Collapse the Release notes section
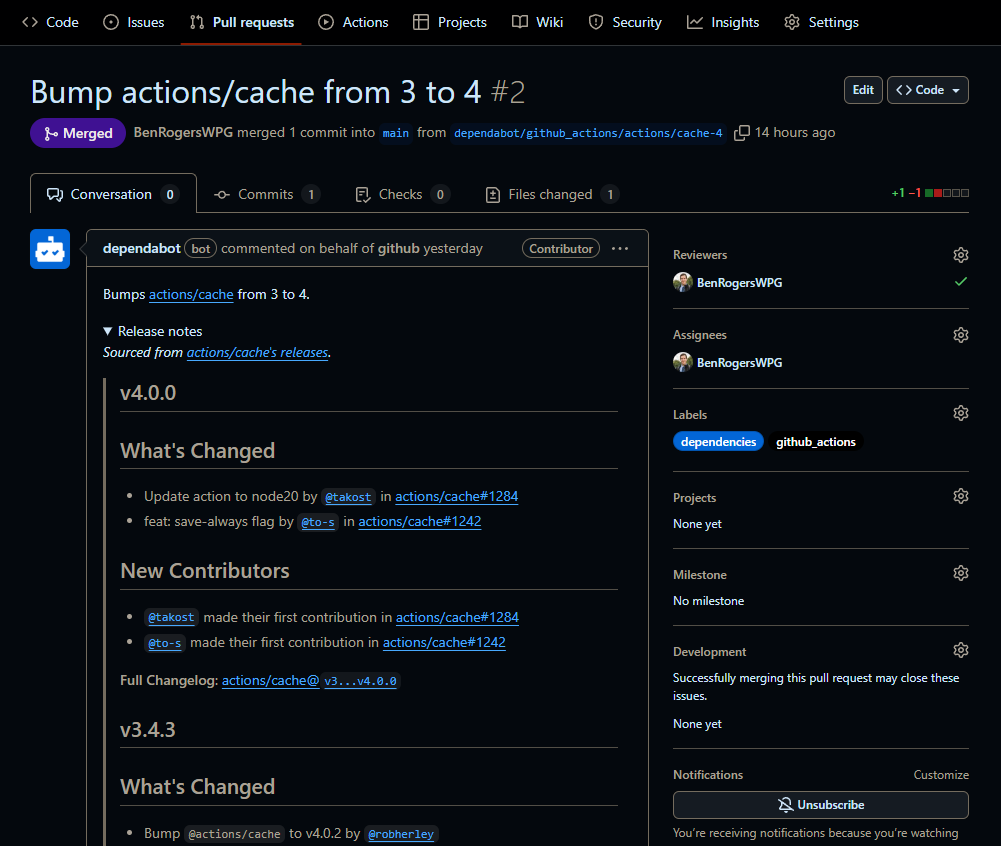This screenshot has width=1001, height=846. (153, 331)
